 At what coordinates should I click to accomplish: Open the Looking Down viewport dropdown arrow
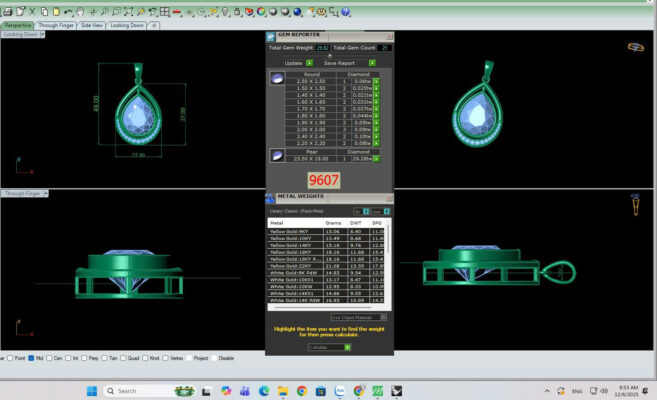coord(42,34)
